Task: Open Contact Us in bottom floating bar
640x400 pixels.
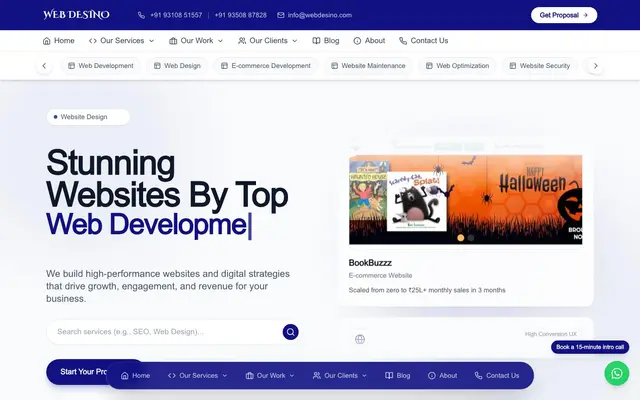Action: click(x=497, y=376)
